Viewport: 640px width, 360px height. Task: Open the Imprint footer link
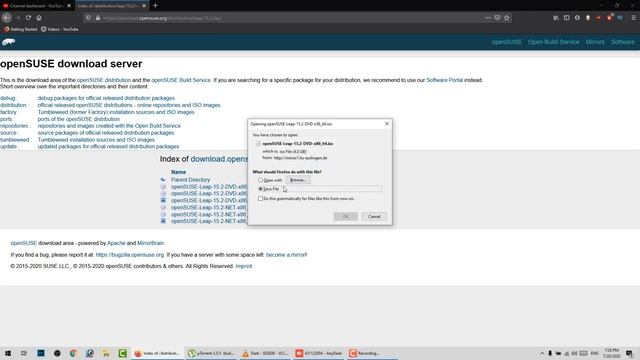[244, 266]
